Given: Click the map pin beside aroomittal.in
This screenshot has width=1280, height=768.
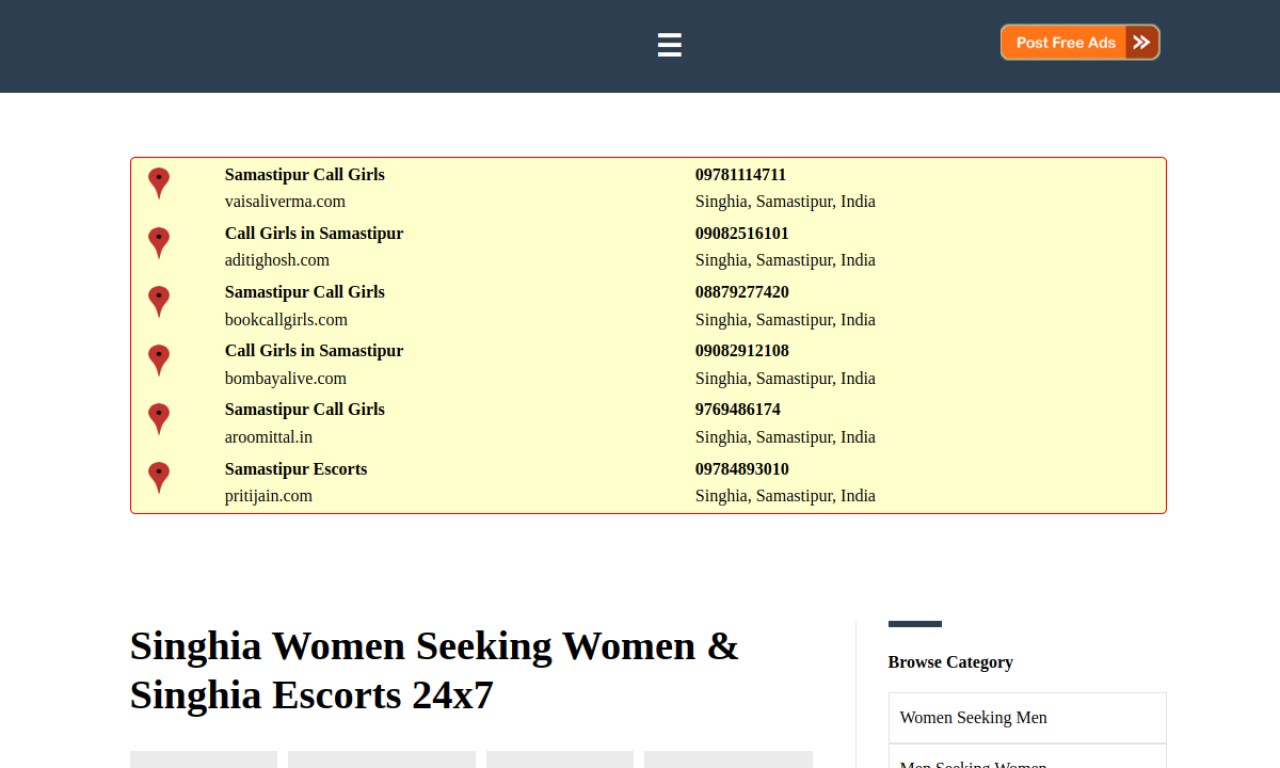Looking at the screenshot, I should pyautogui.click(x=158, y=419).
